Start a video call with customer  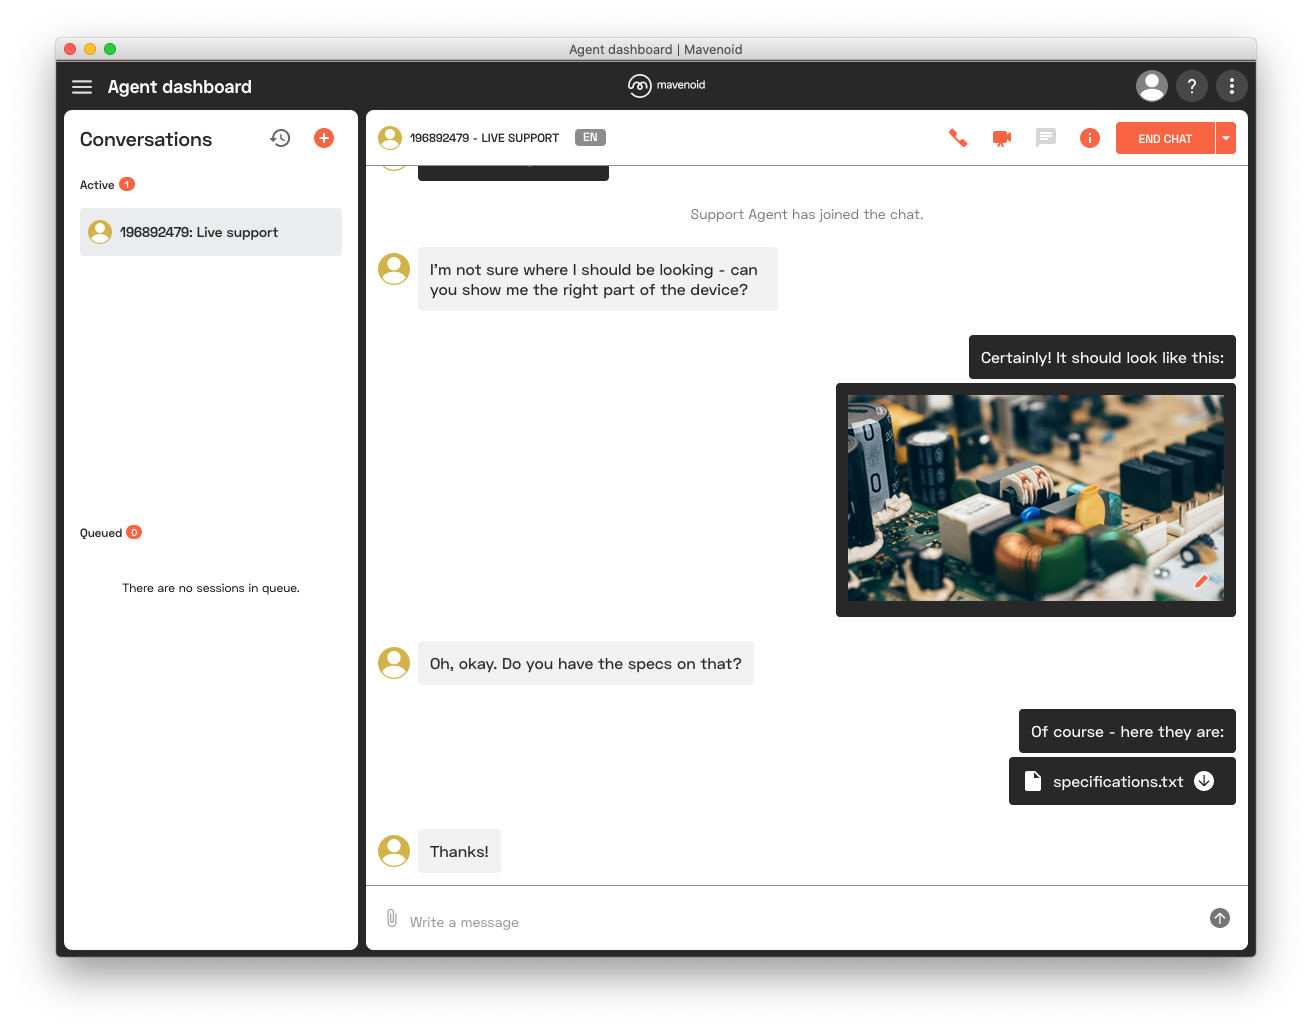tap(1002, 138)
